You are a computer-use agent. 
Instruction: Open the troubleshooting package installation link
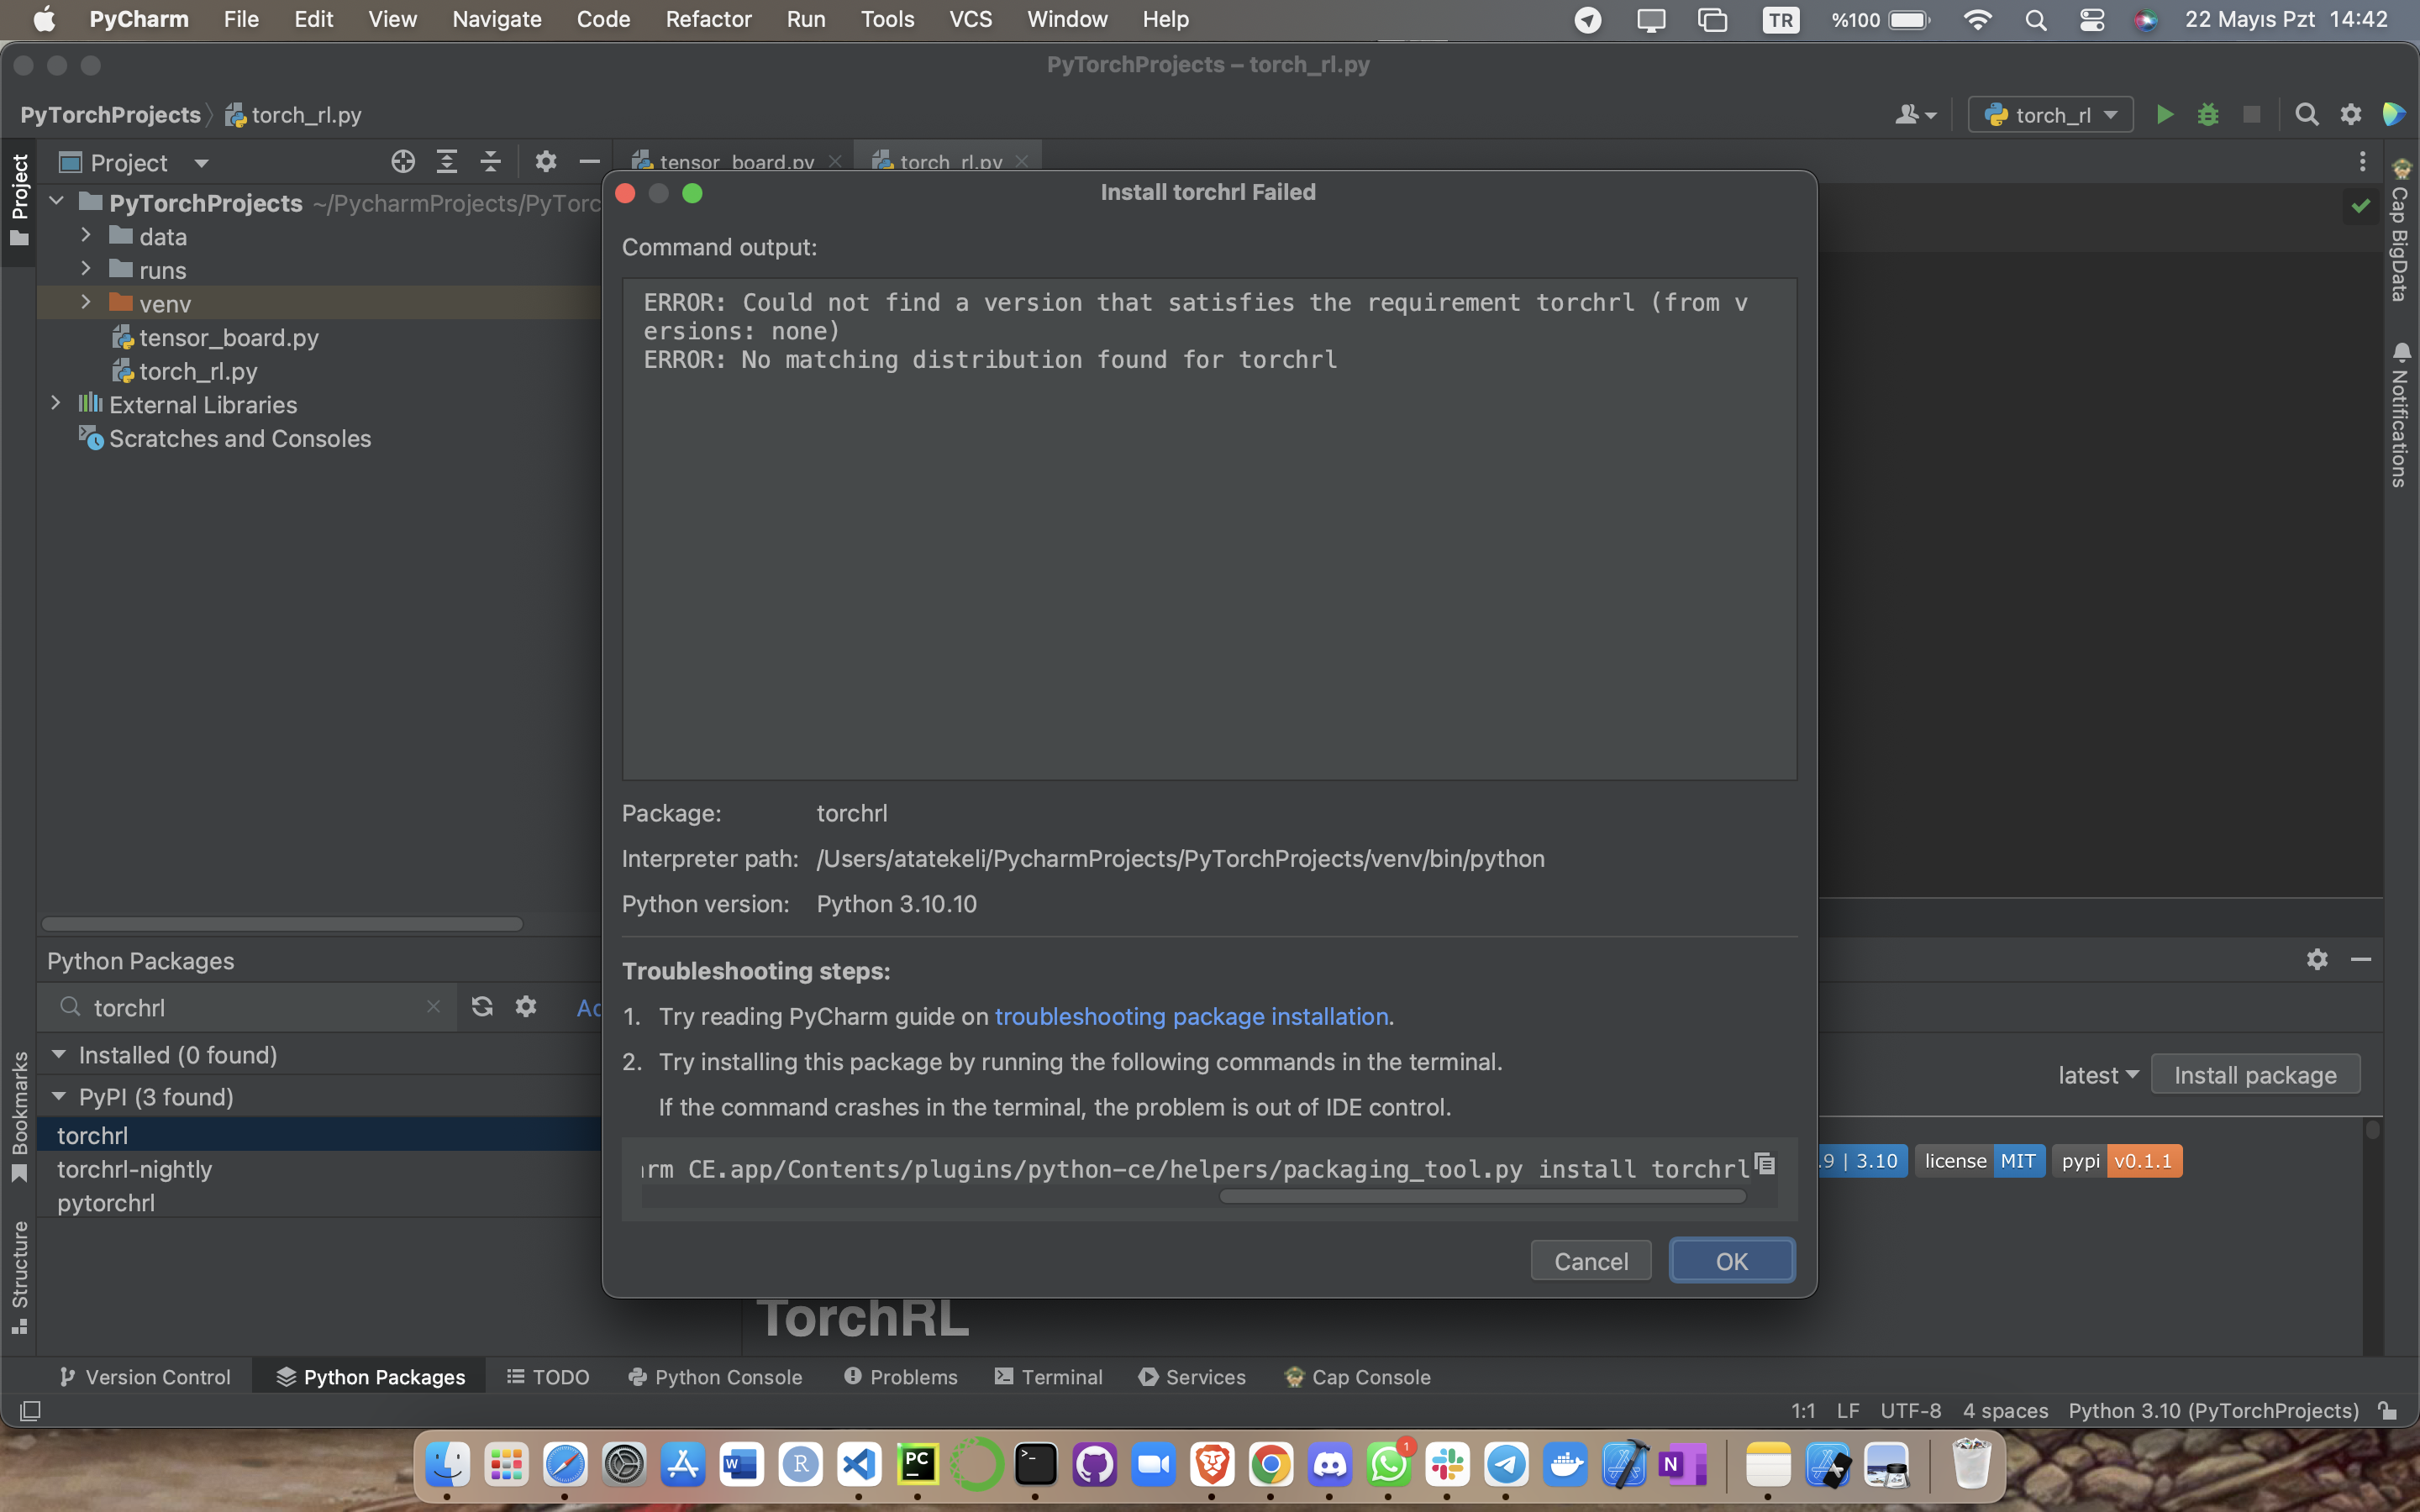coord(1192,1016)
